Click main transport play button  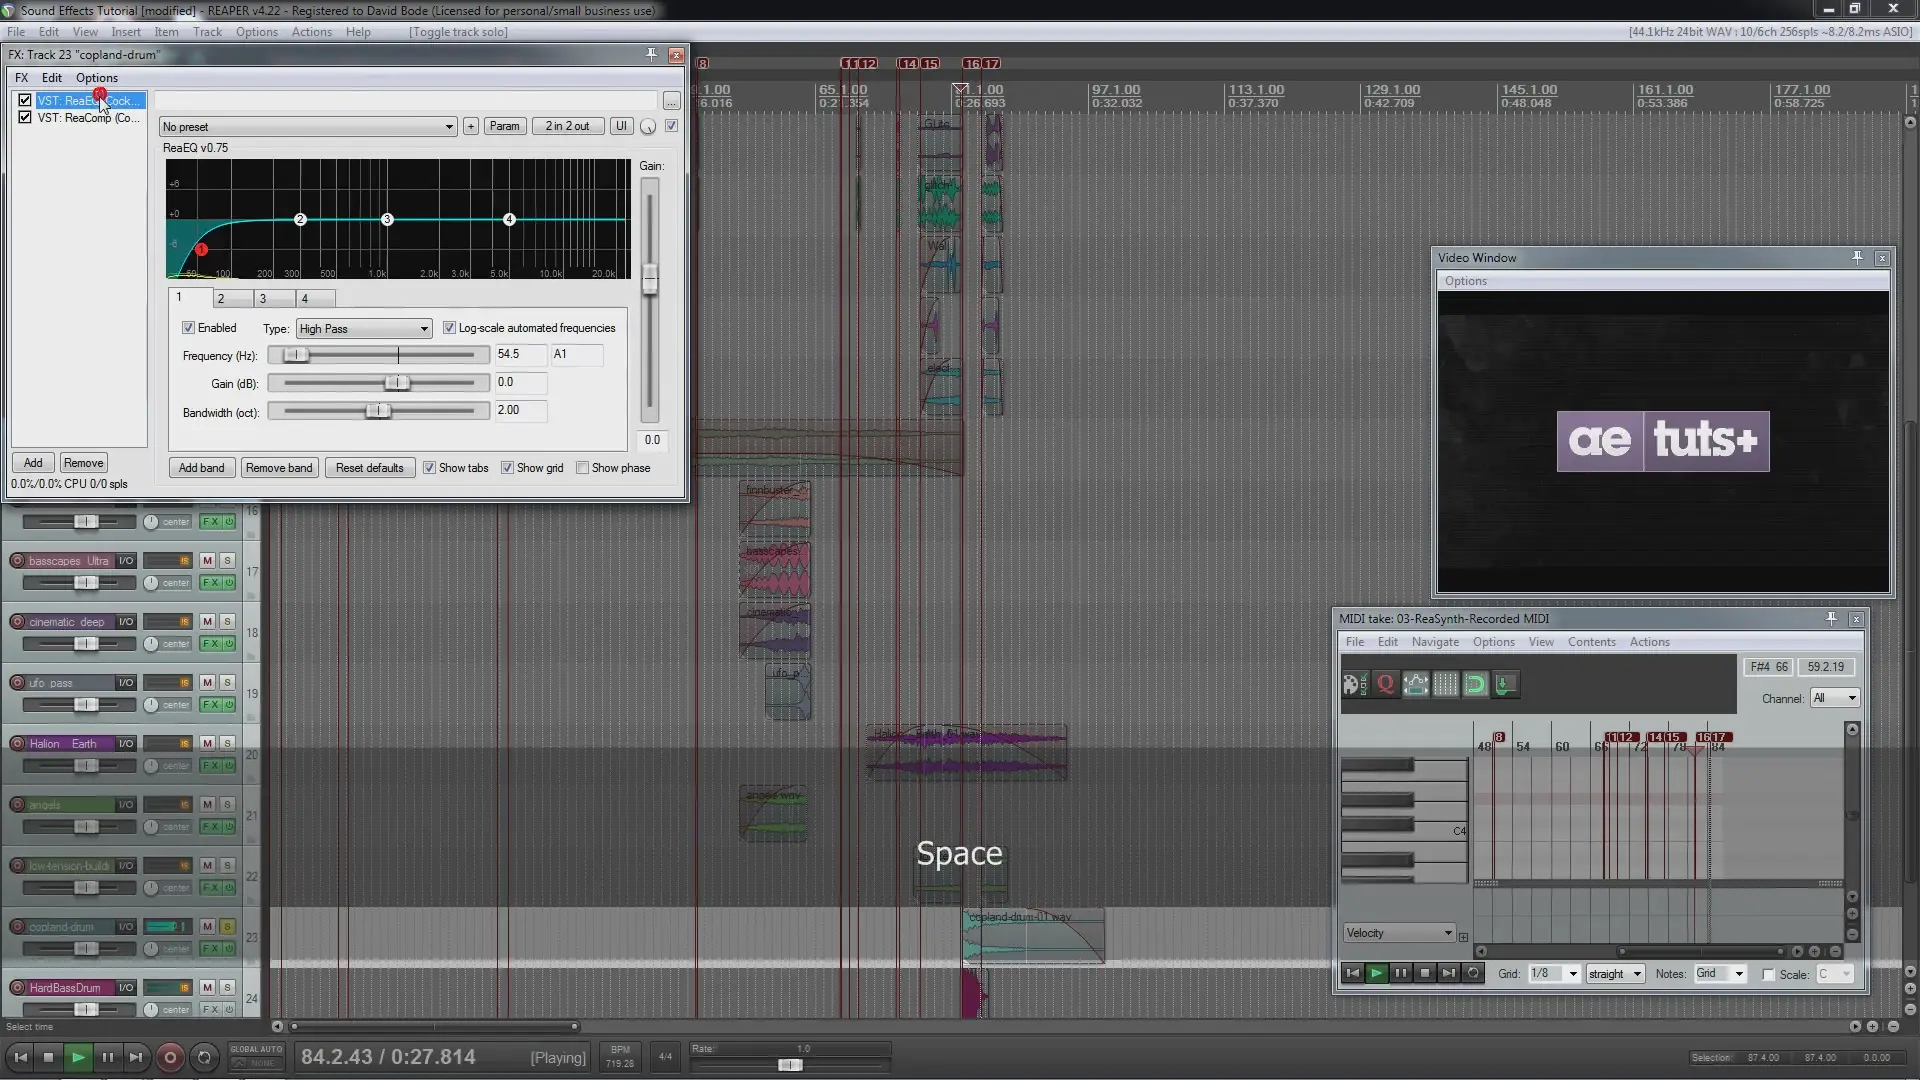[77, 1058]
